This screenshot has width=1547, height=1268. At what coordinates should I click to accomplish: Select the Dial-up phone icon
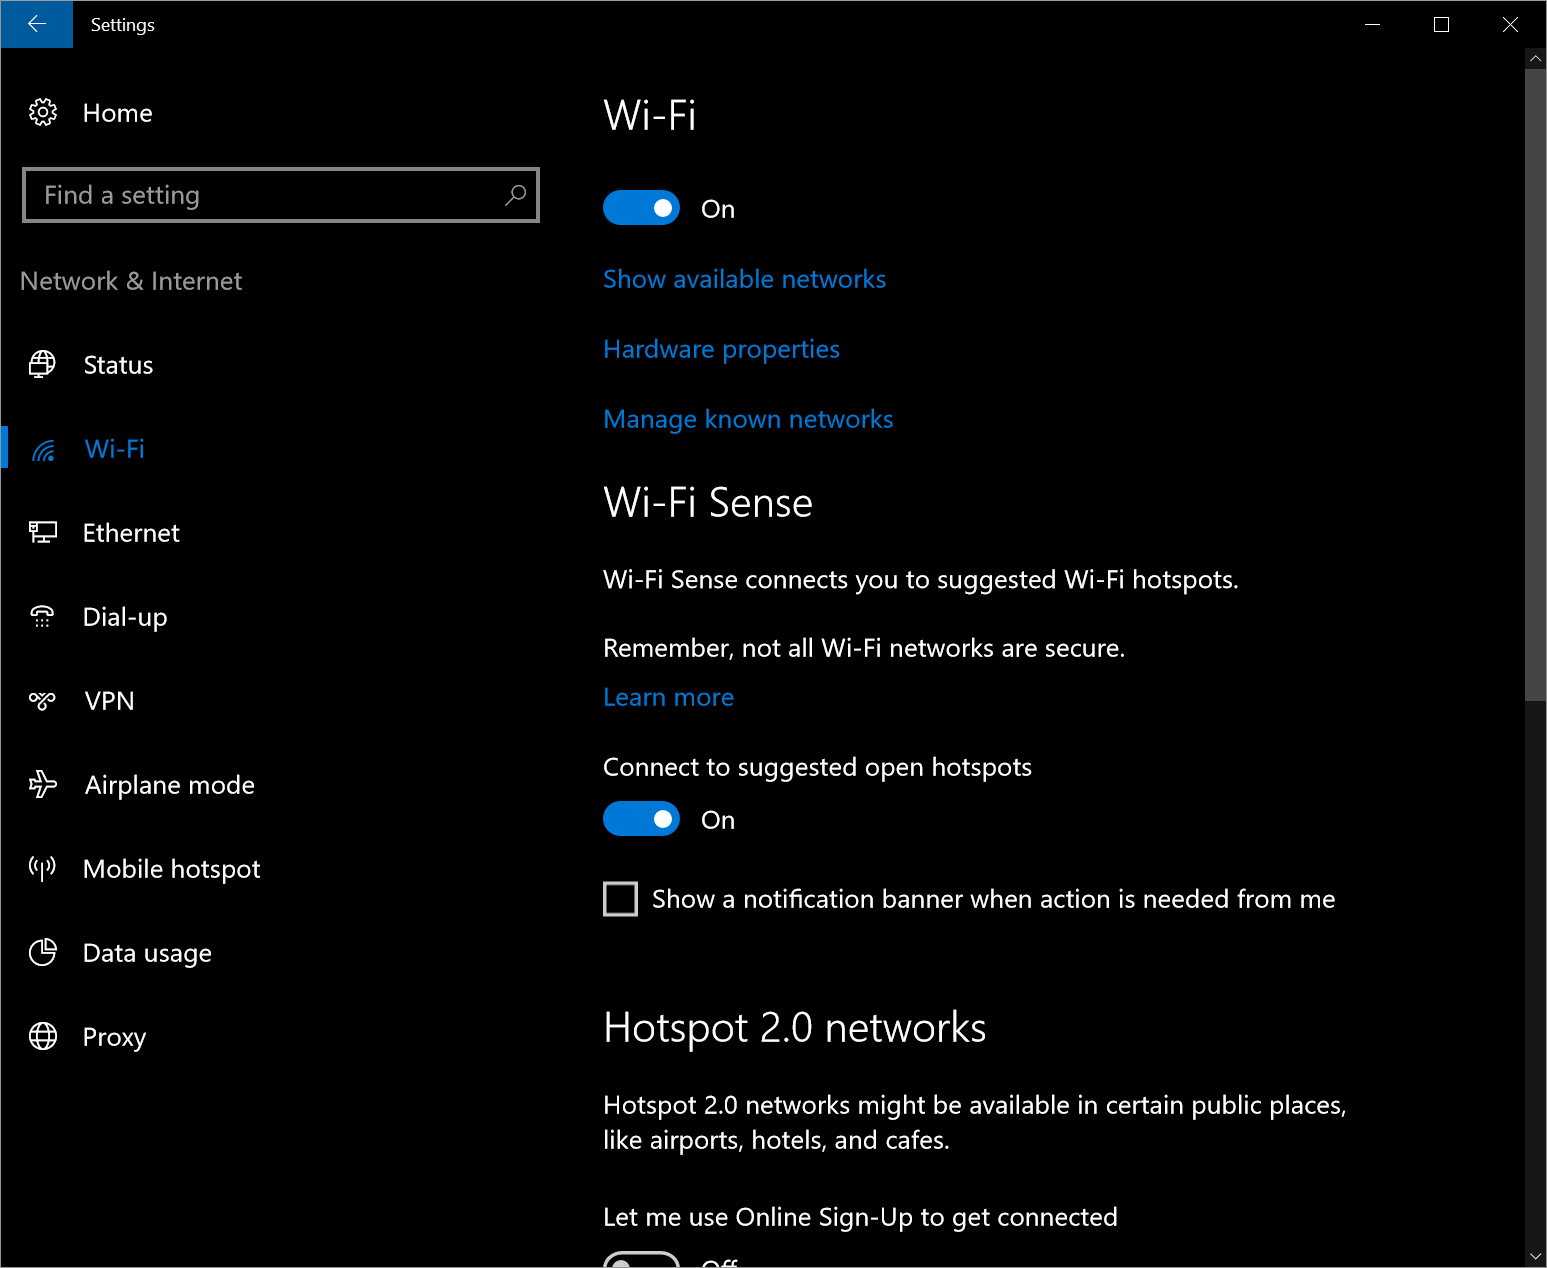click(42, 616)
